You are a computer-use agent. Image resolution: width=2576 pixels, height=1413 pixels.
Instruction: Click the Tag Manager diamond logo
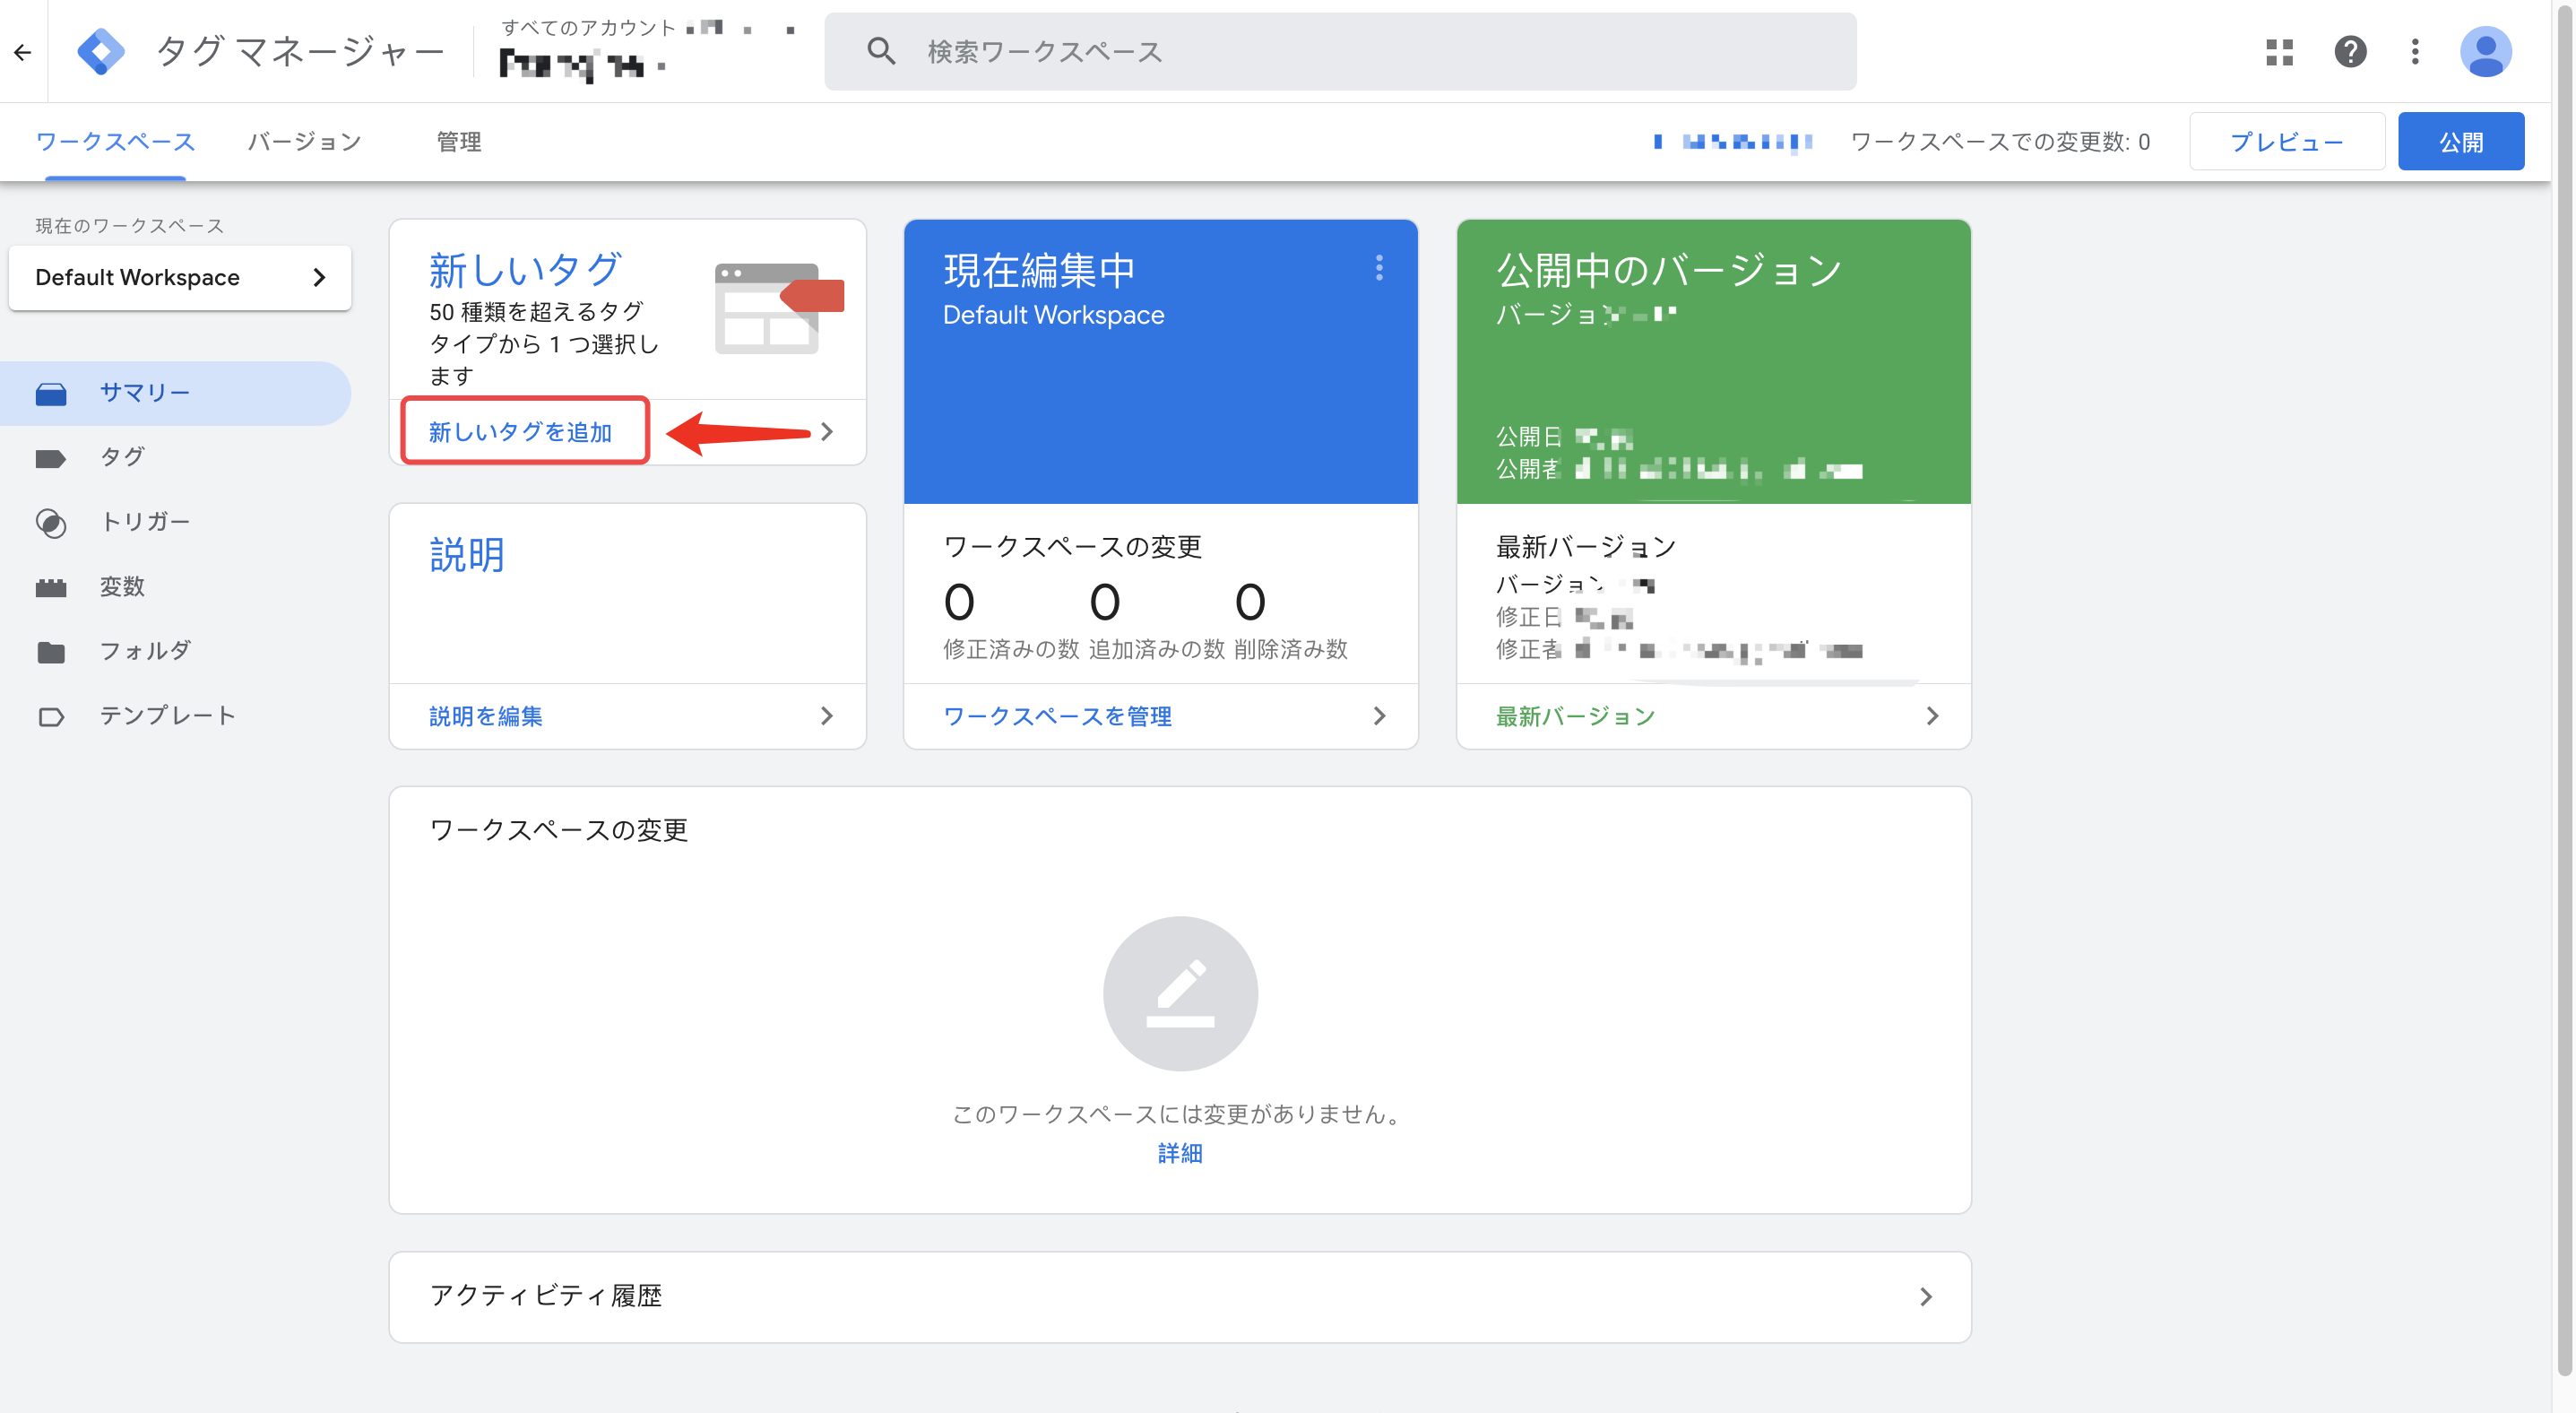click(101, 52)
